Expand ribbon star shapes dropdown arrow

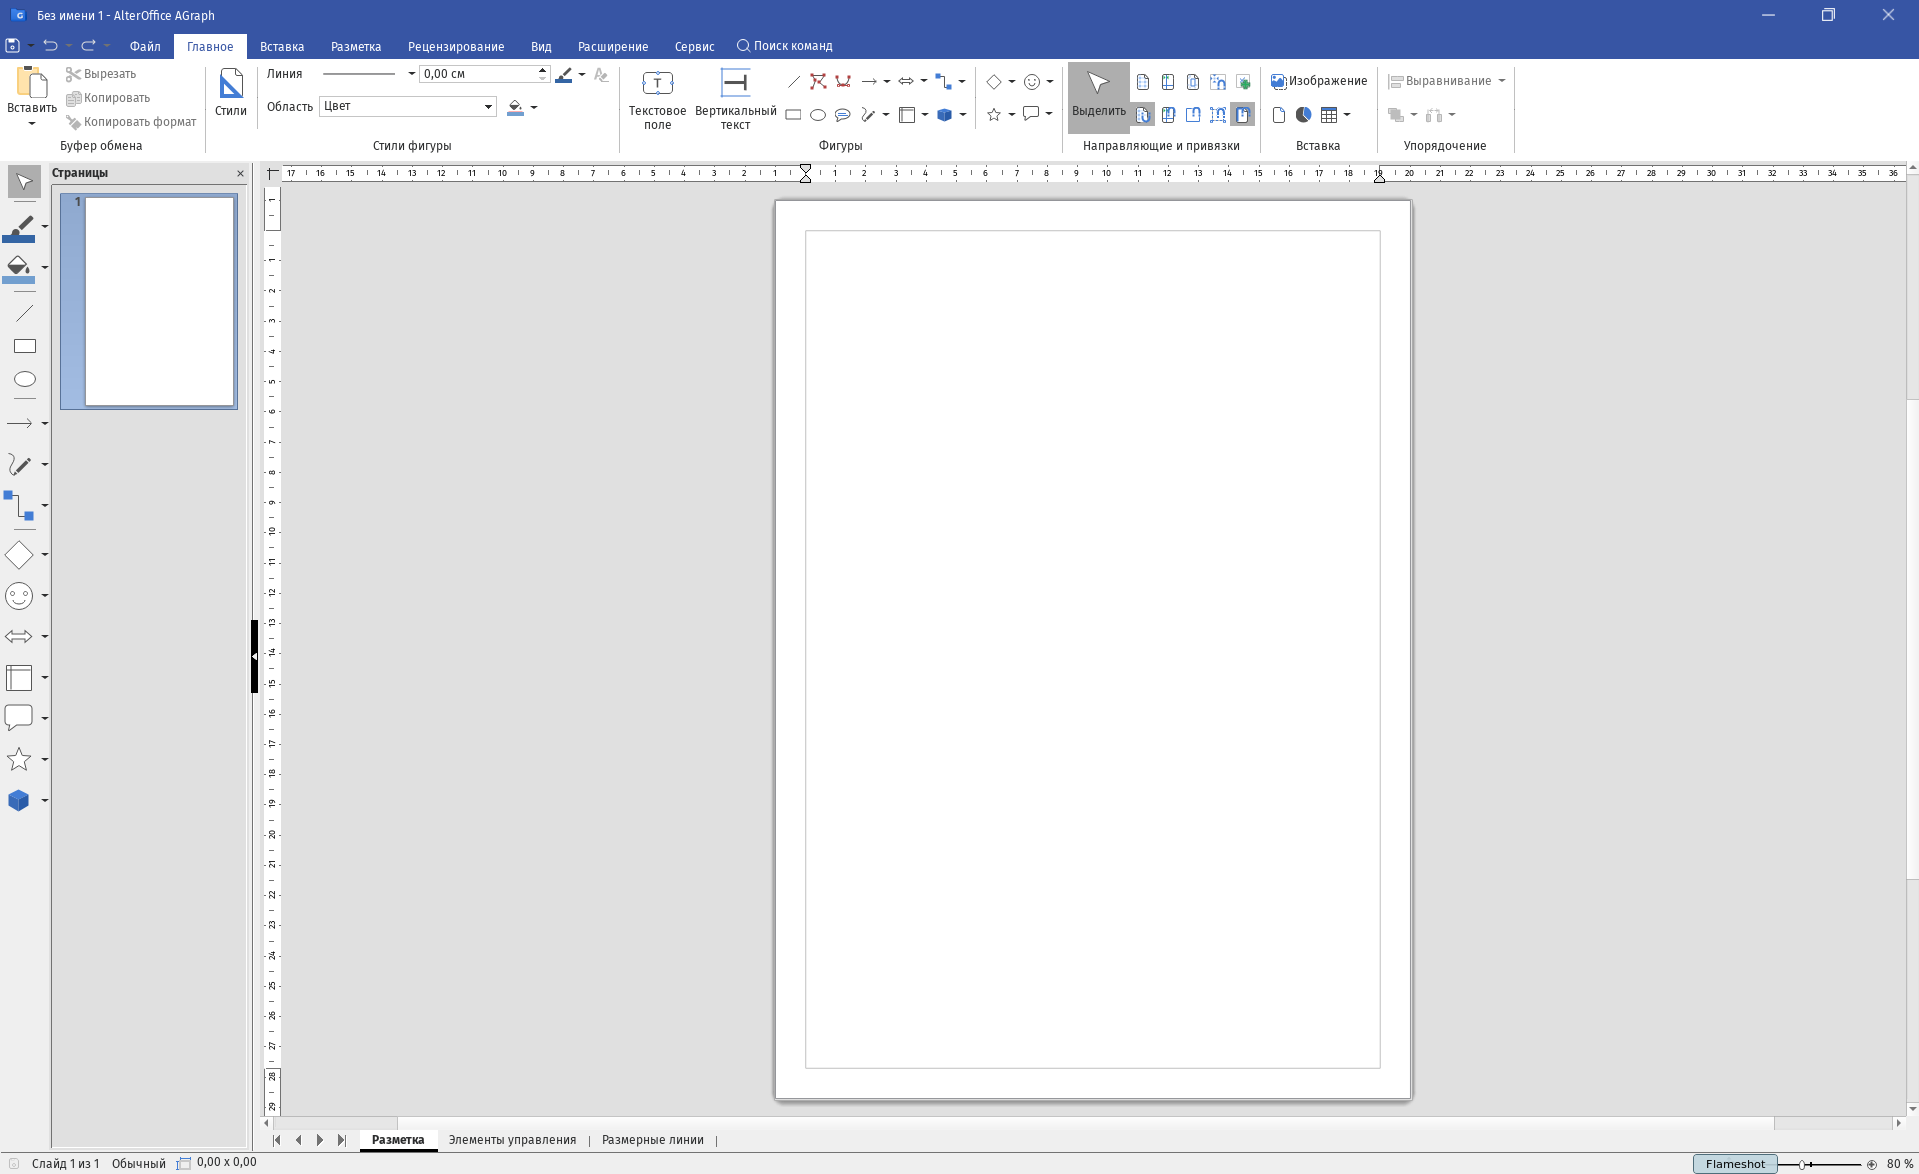click(x=1012, y=115)
